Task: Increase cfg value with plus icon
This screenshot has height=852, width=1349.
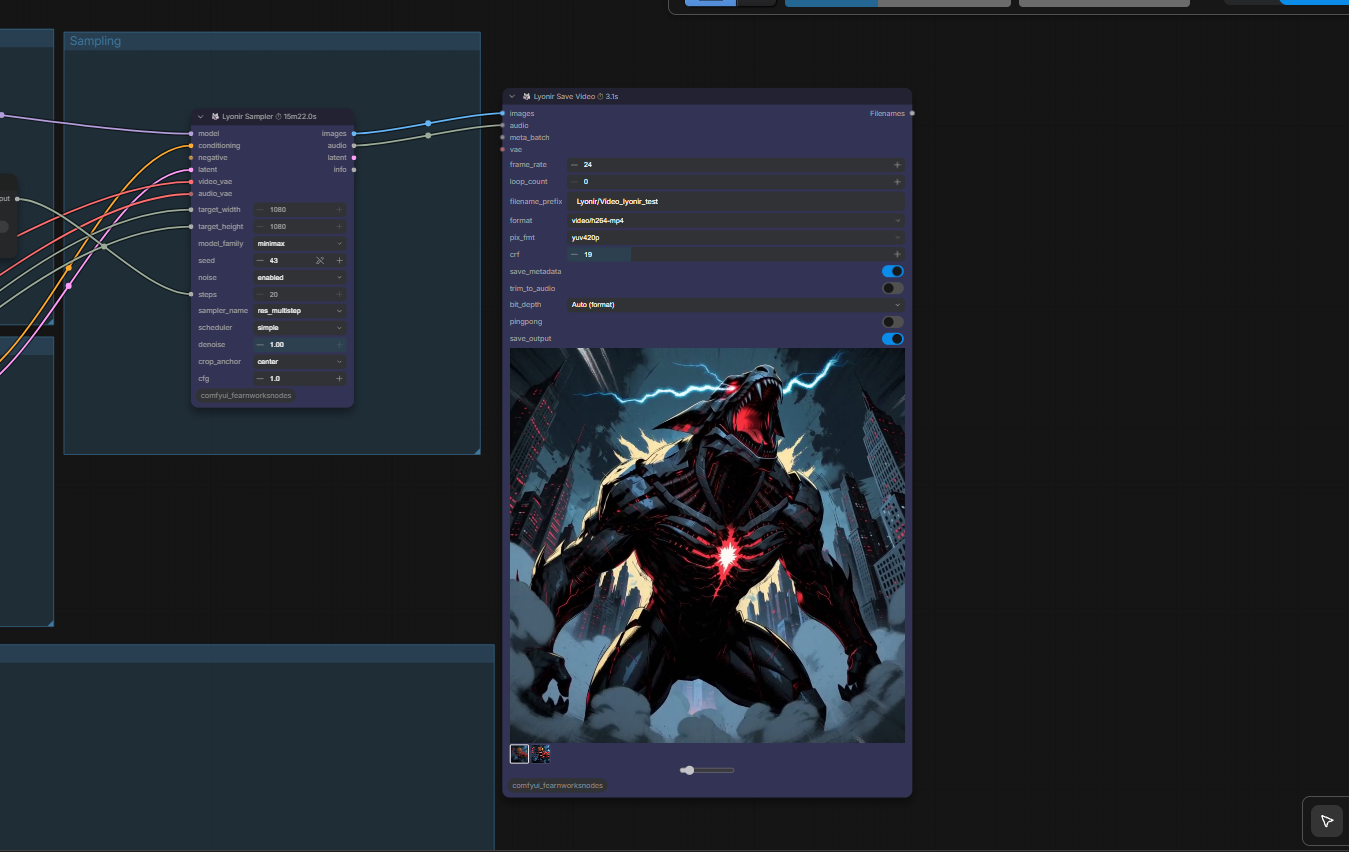Action: 339,379
